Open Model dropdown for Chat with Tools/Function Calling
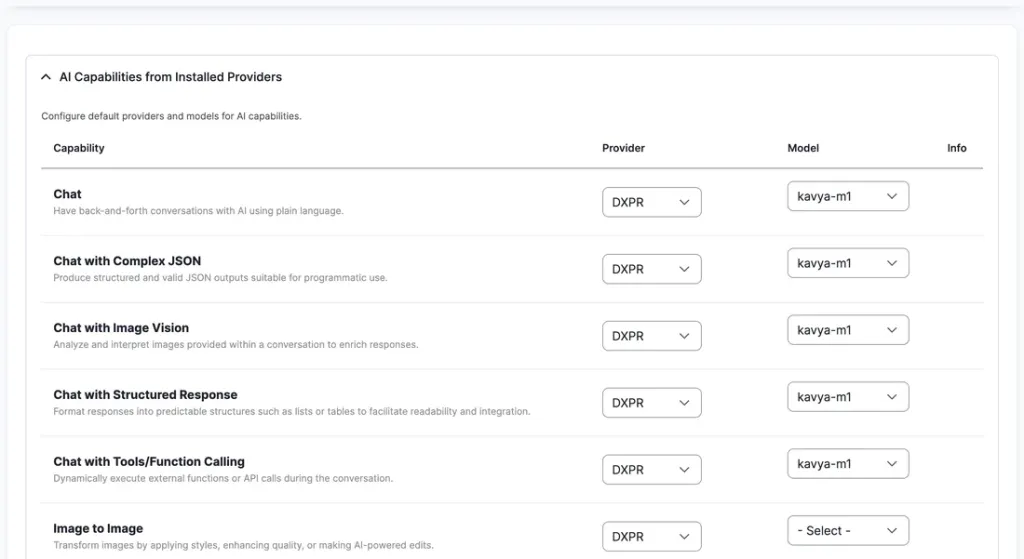The height and width of the screenshot is (559, 1024). 848,464
